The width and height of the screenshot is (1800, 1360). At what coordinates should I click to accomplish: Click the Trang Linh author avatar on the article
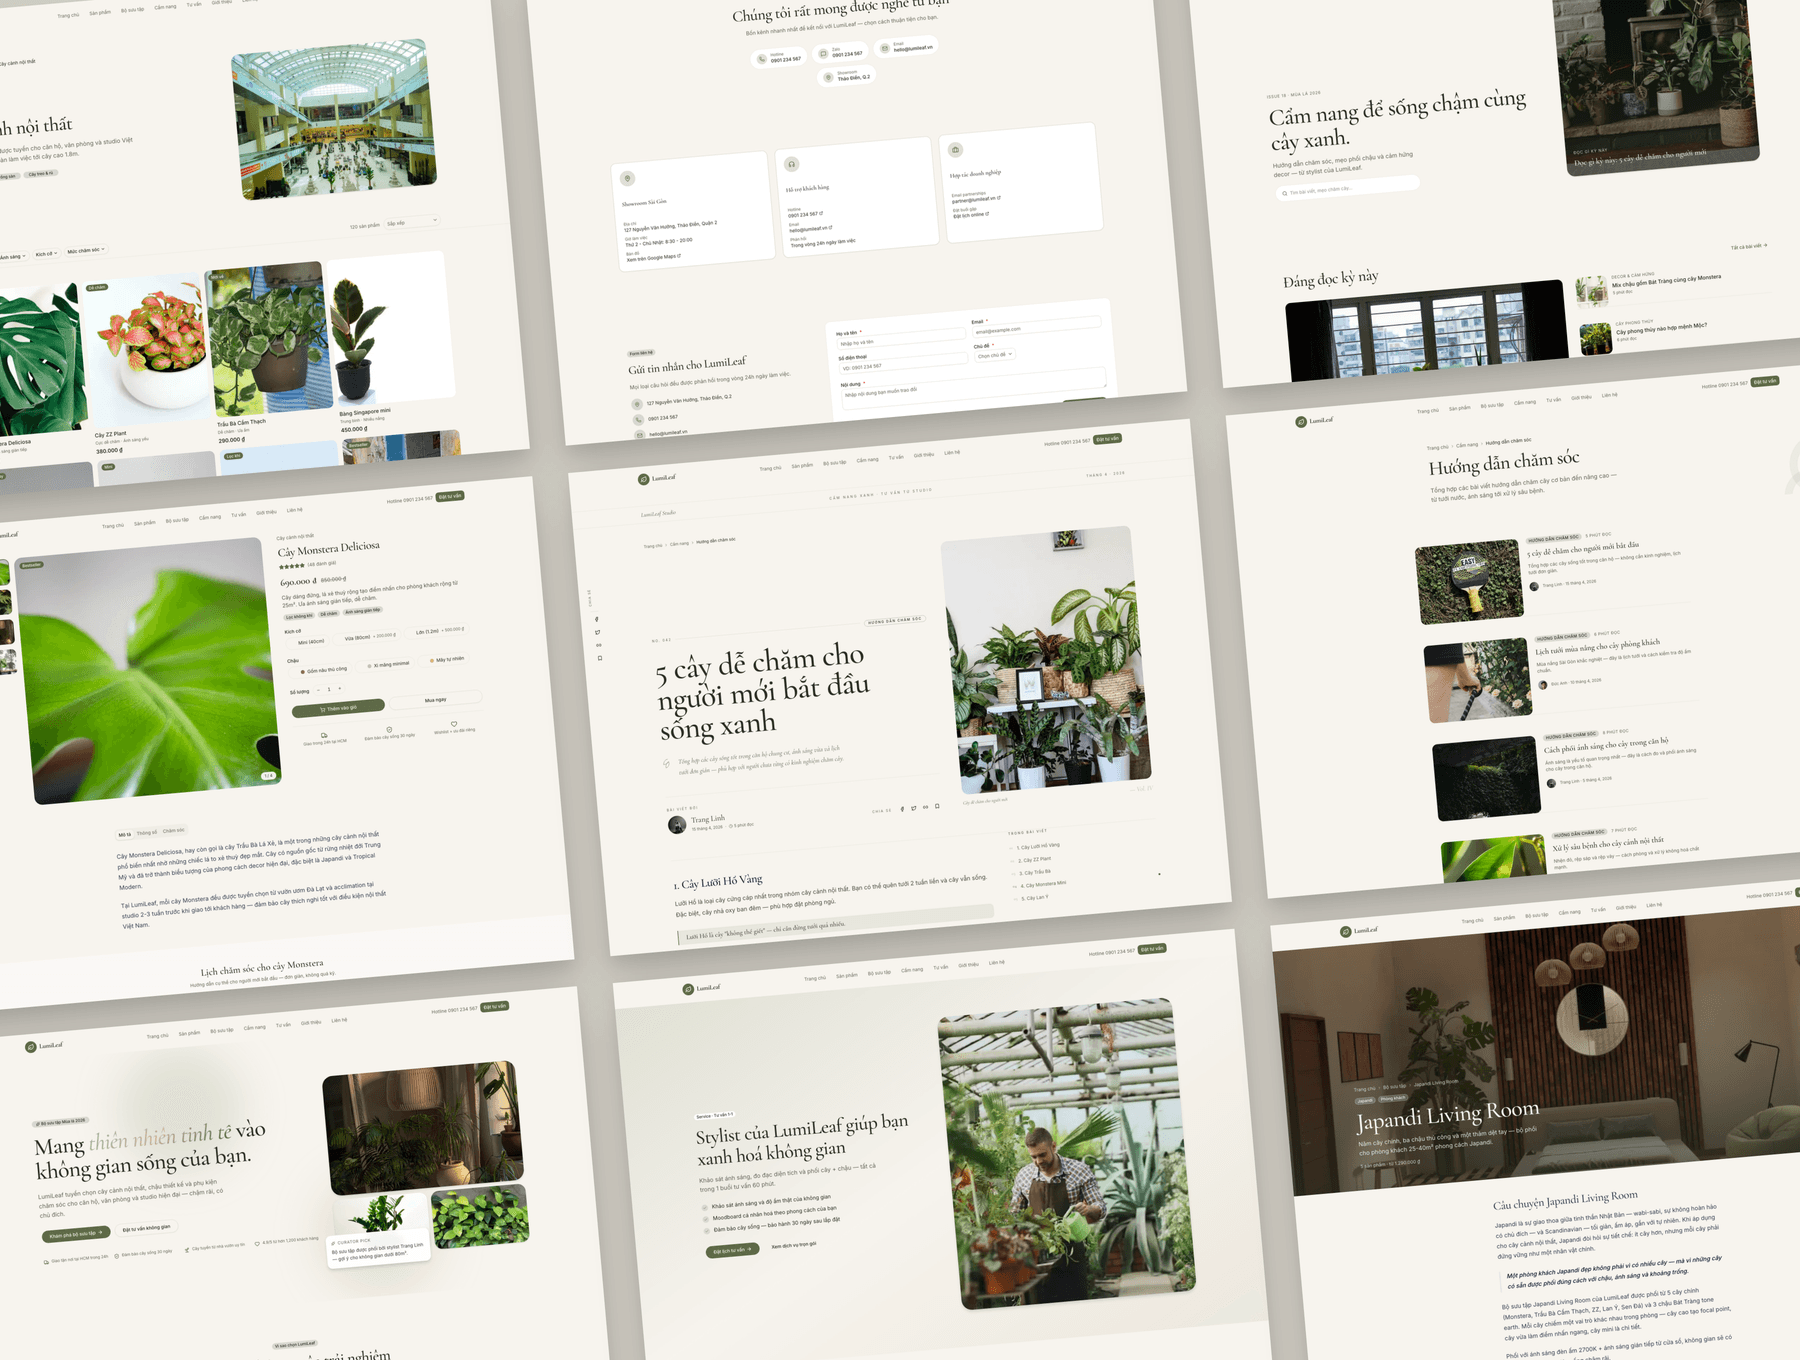(x=677, y=824)
